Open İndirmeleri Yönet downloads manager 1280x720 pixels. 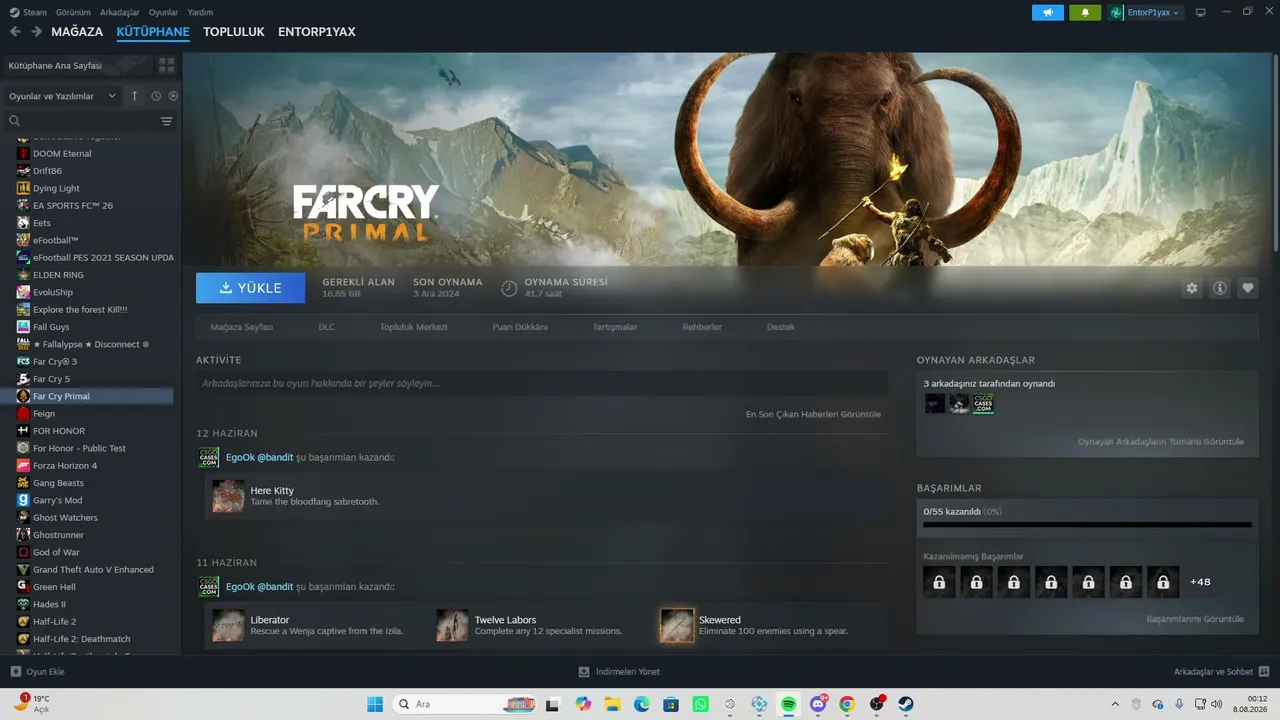coord(620,672)
